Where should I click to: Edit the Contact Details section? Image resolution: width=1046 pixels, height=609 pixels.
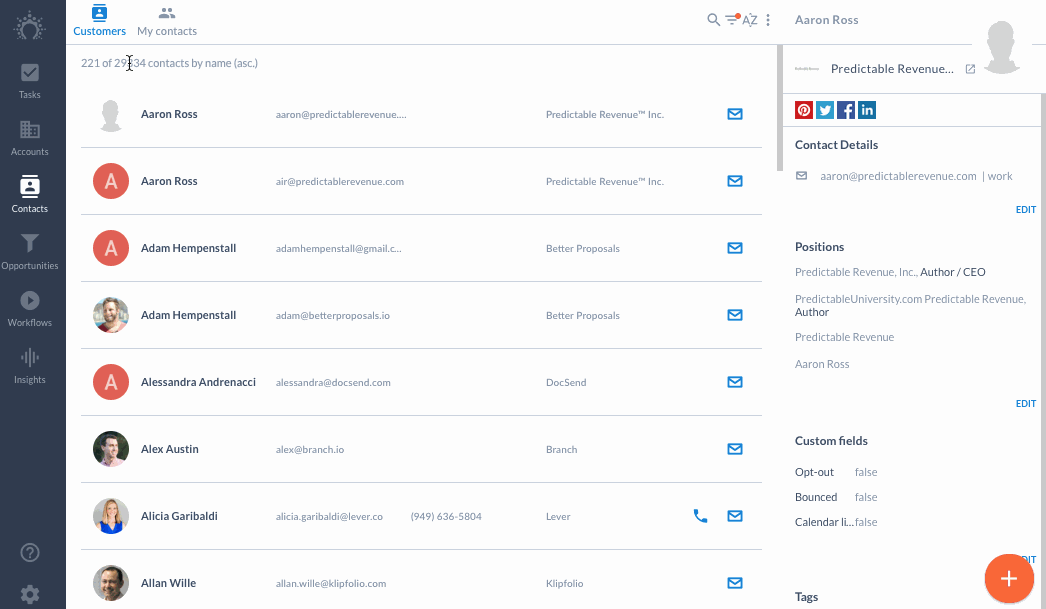pos(1025,209)
